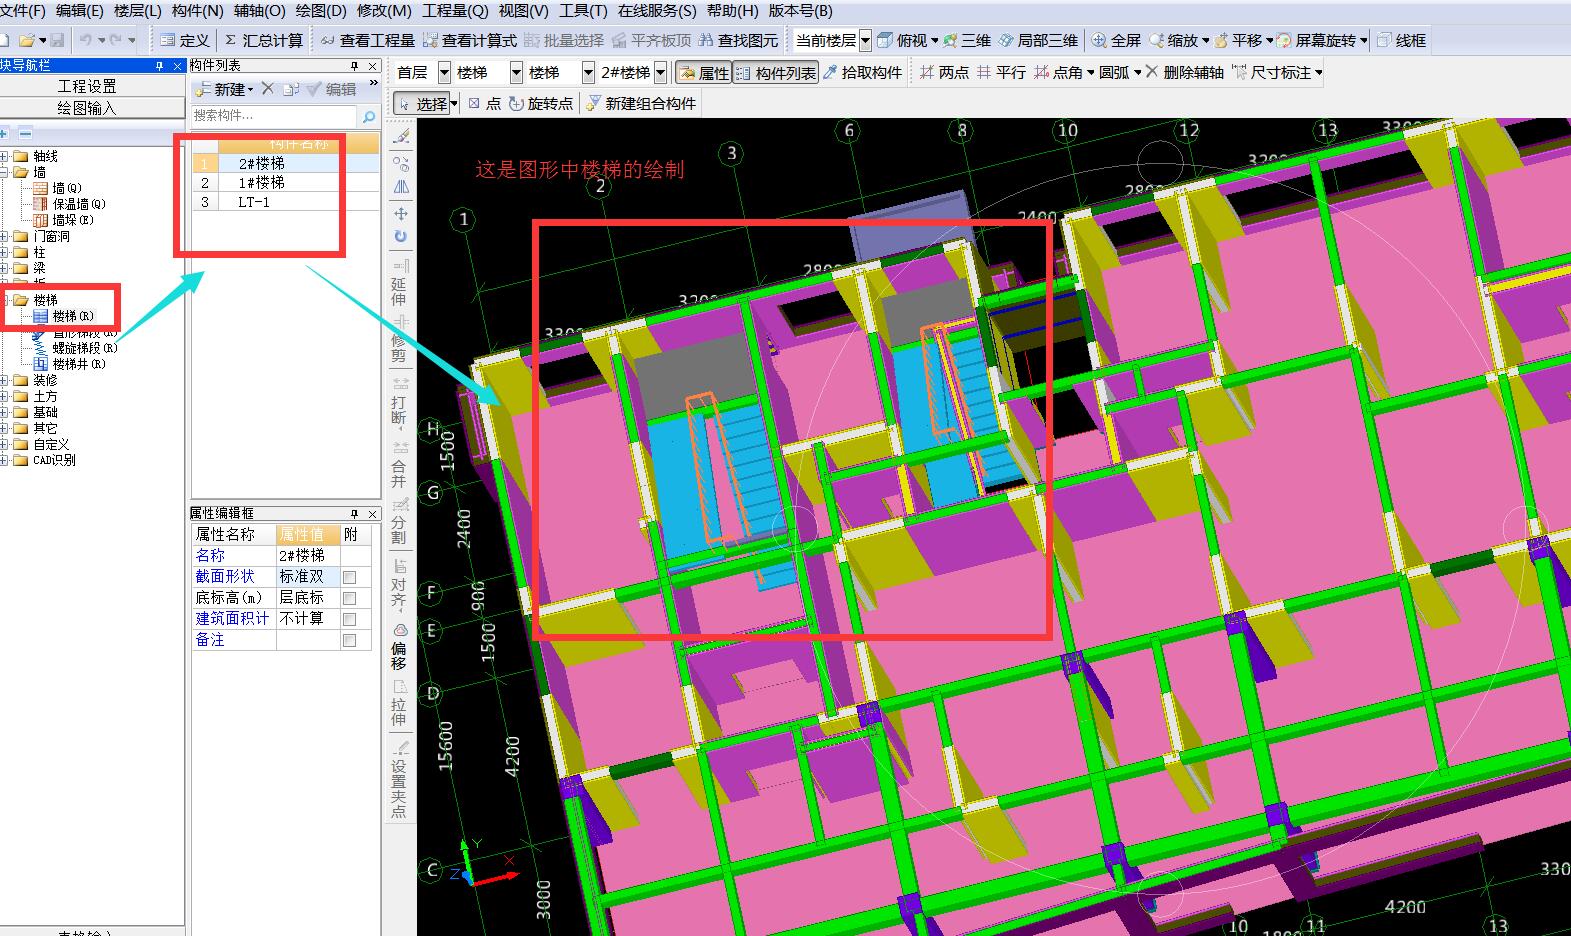Image resolution: width=1571 pixels, height=936 pixels.
Task: Check the 截面形状 row checkbox
Action: pos(349,577)
